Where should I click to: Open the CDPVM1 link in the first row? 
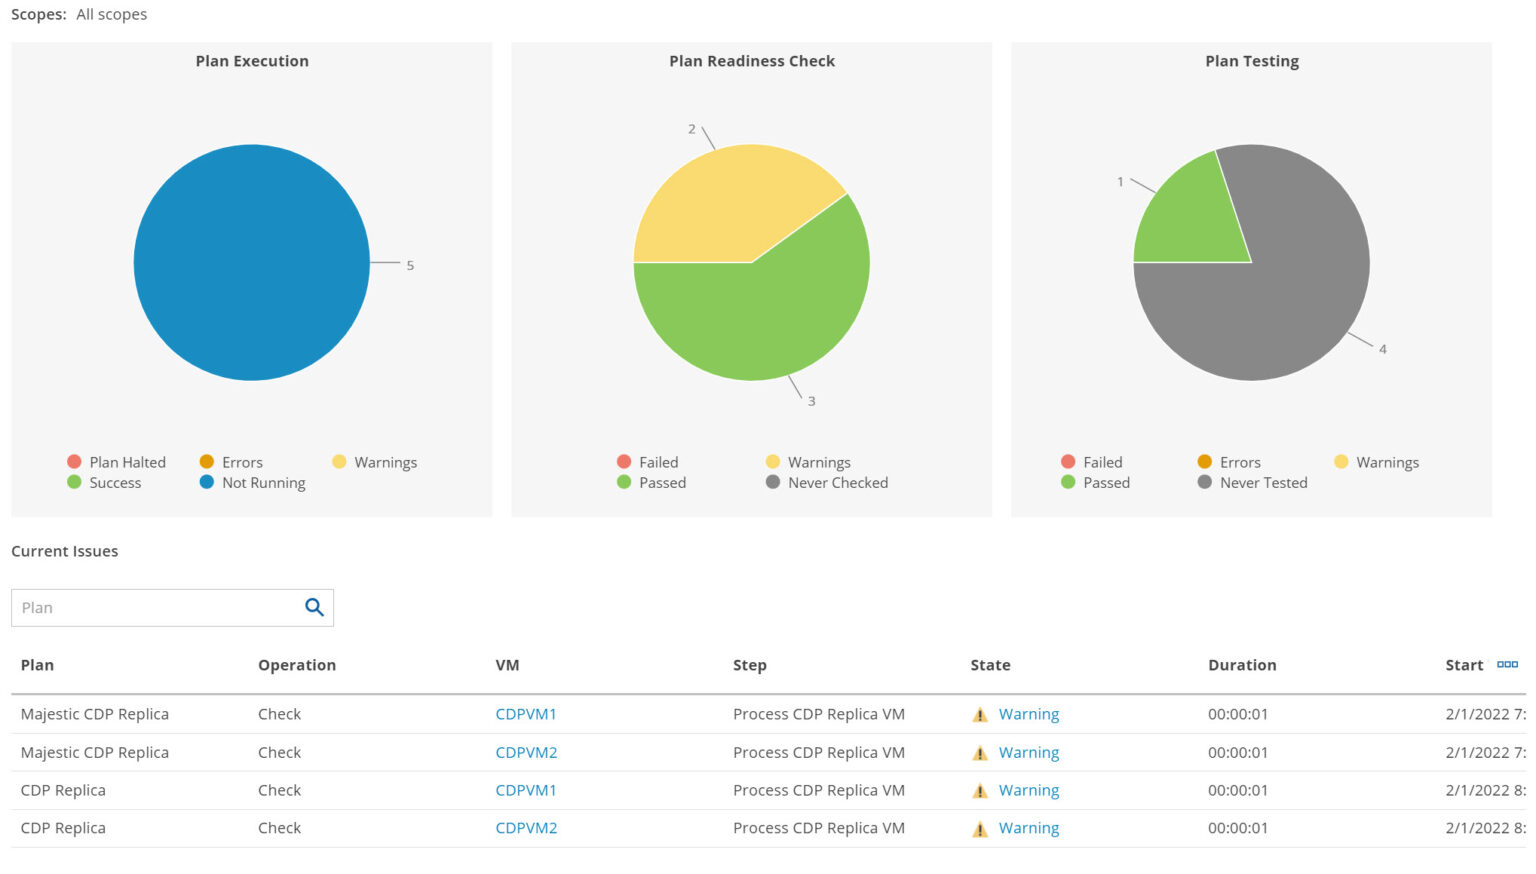[526, 714]
